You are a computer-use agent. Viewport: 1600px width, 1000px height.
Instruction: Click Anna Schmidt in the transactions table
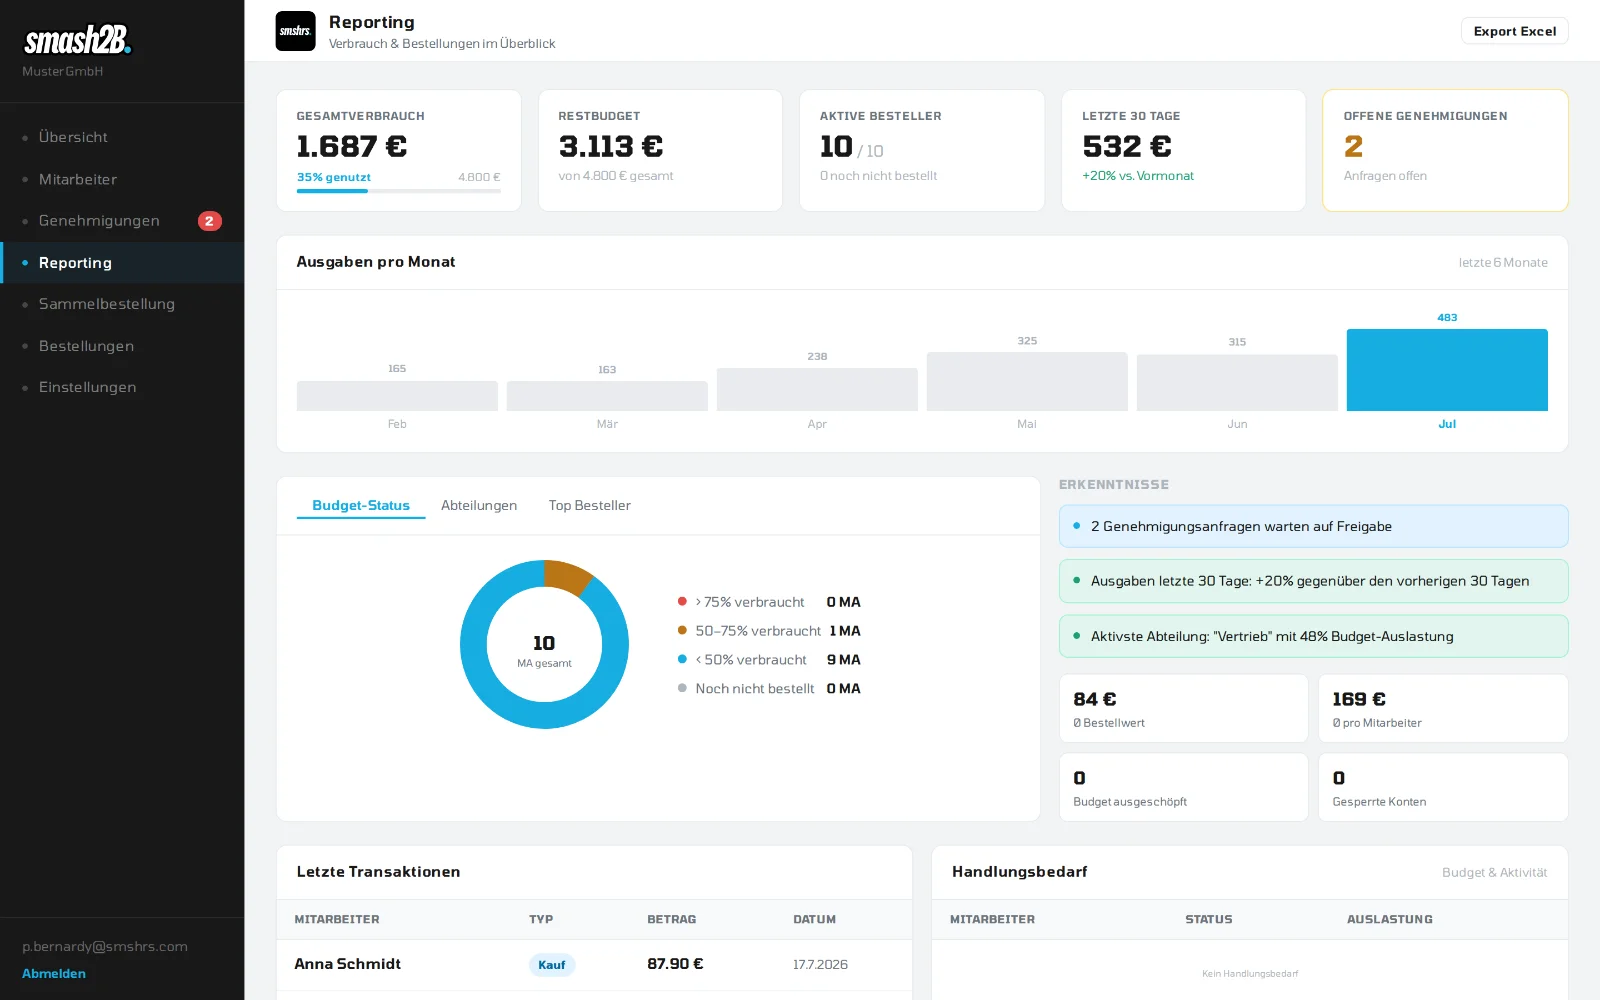[x=347, y=964]
